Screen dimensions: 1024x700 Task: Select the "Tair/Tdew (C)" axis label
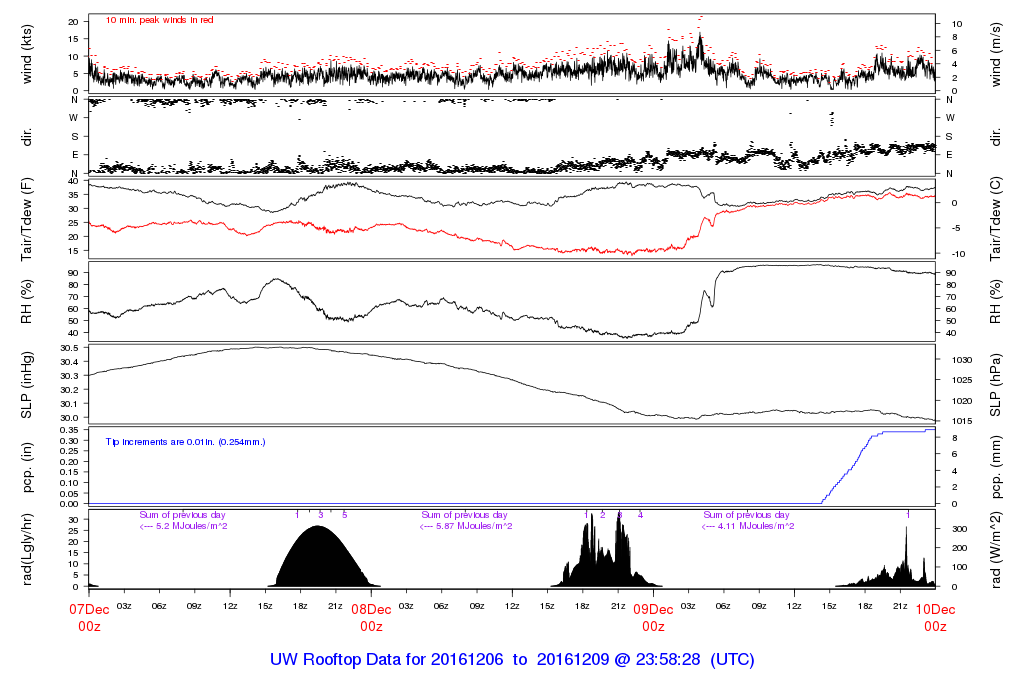(995, 219)
